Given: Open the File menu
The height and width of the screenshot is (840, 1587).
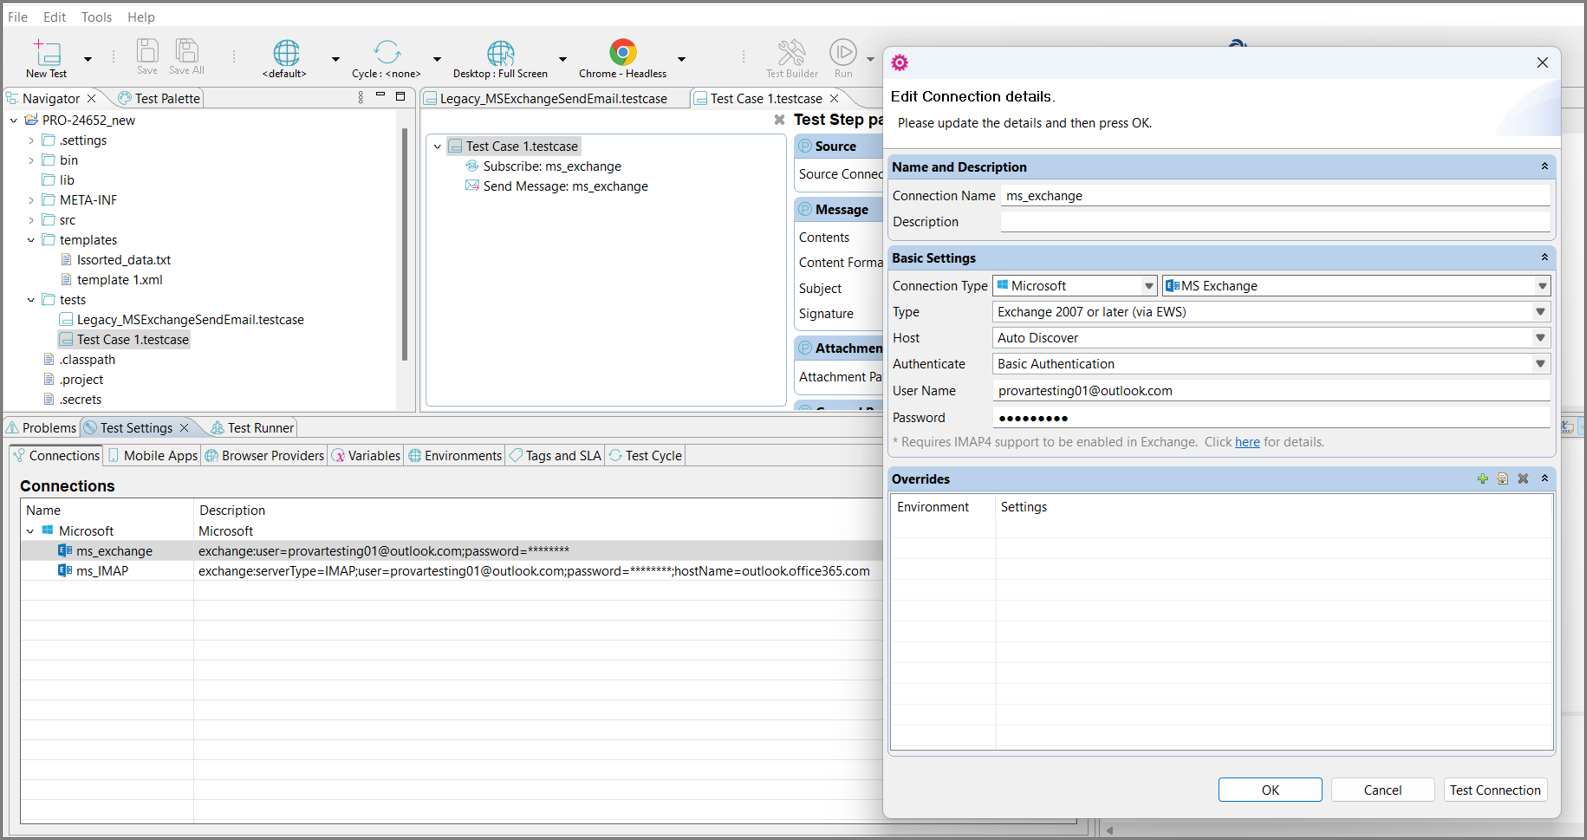Looking at the screenshot, I should point(18,17).
